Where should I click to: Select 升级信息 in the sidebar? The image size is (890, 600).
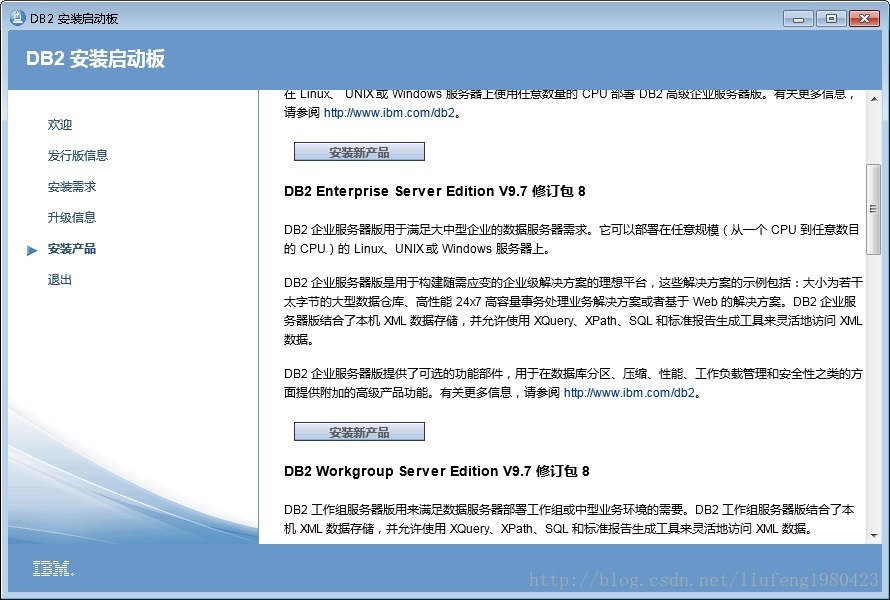tap(72, 217)
